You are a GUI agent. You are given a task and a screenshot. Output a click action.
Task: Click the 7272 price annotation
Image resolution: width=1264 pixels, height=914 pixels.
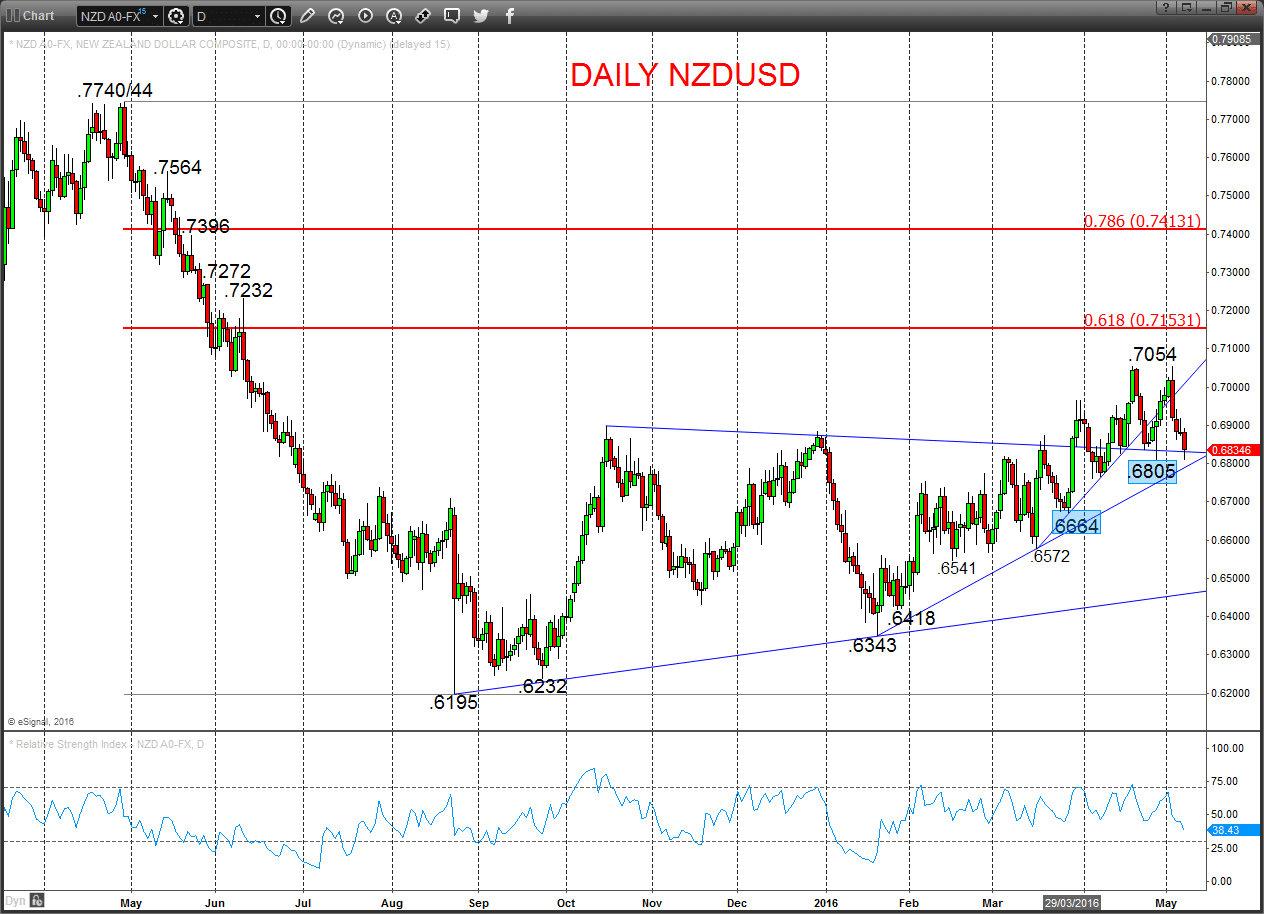click(x=228, y=271)
